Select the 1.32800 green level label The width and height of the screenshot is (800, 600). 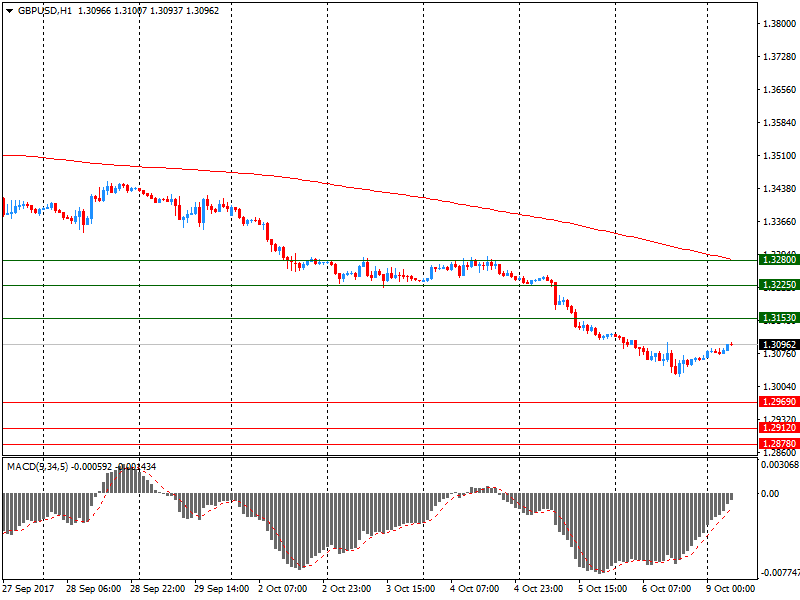point(779,260)
